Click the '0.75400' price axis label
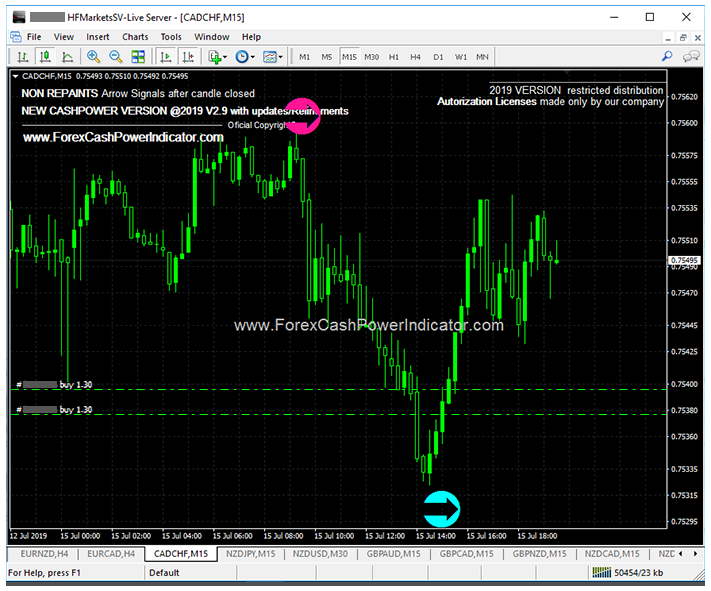This screenshot has width=711, height=591. 685,384
